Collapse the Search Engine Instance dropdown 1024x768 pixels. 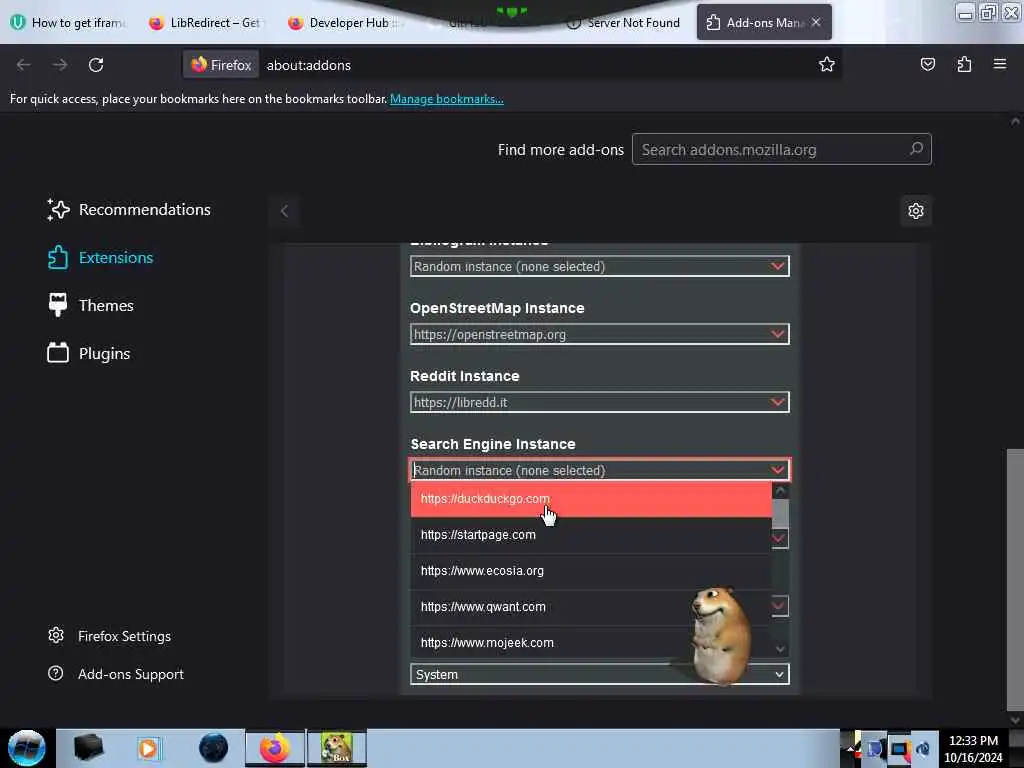600,470
